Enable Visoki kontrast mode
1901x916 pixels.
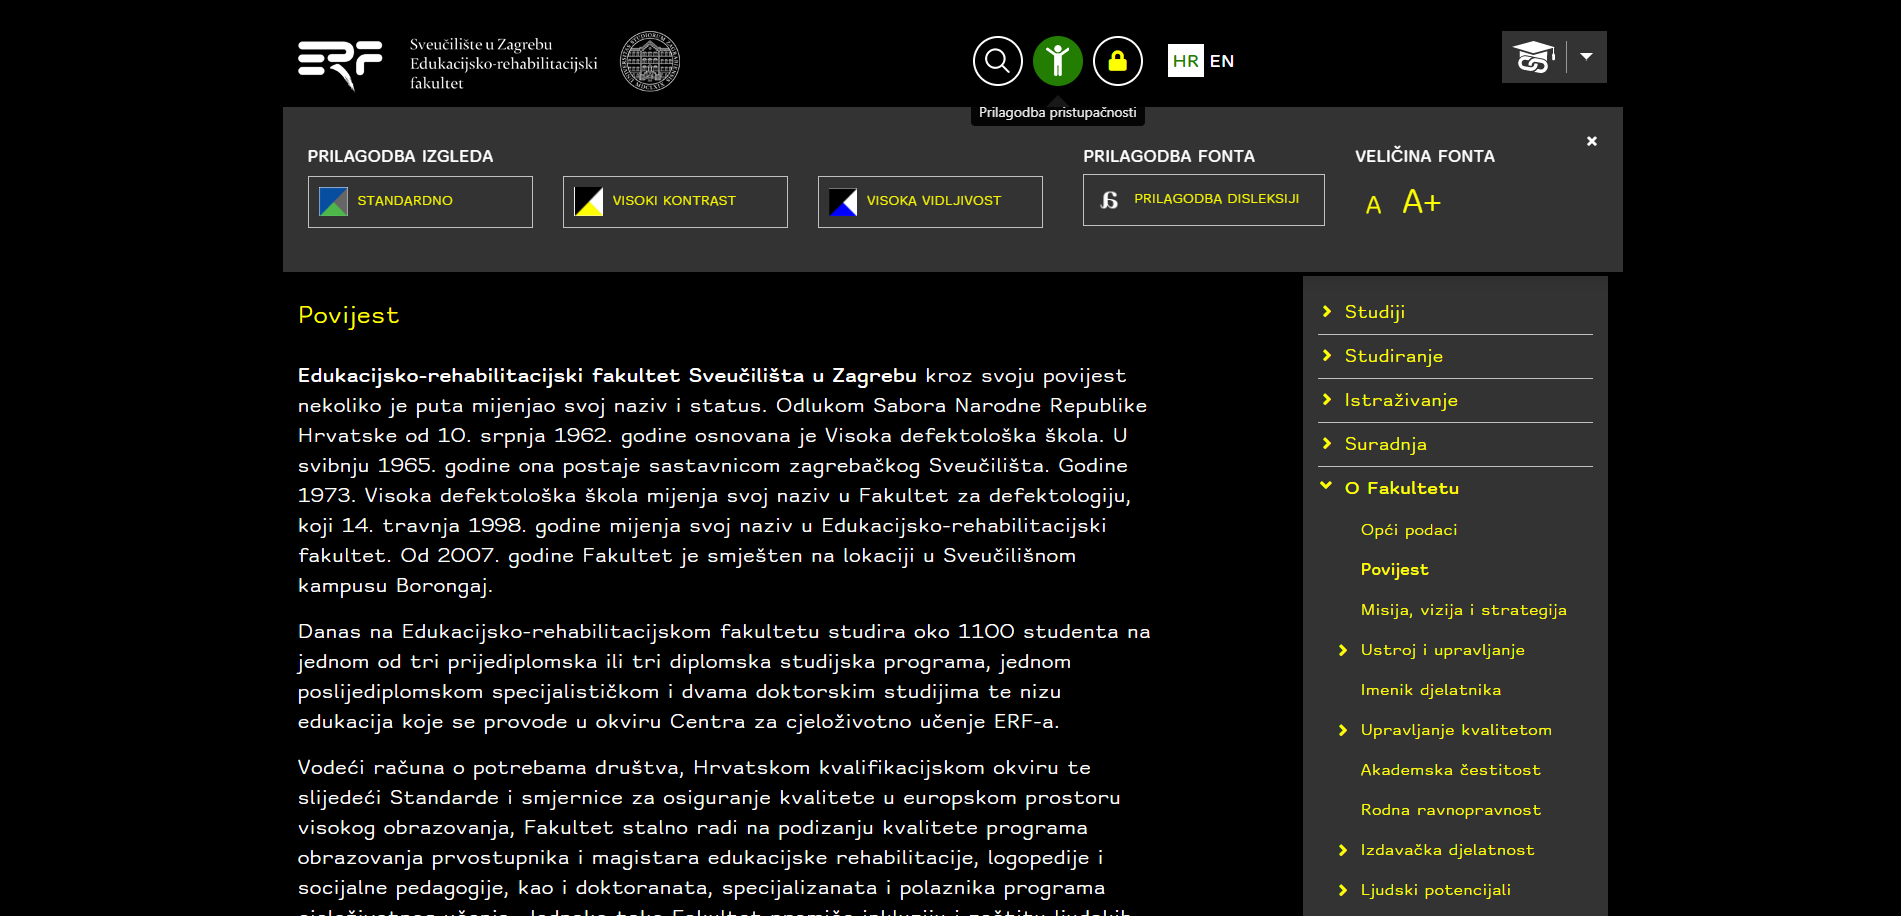pyautogui.click(x=675, y=202)
